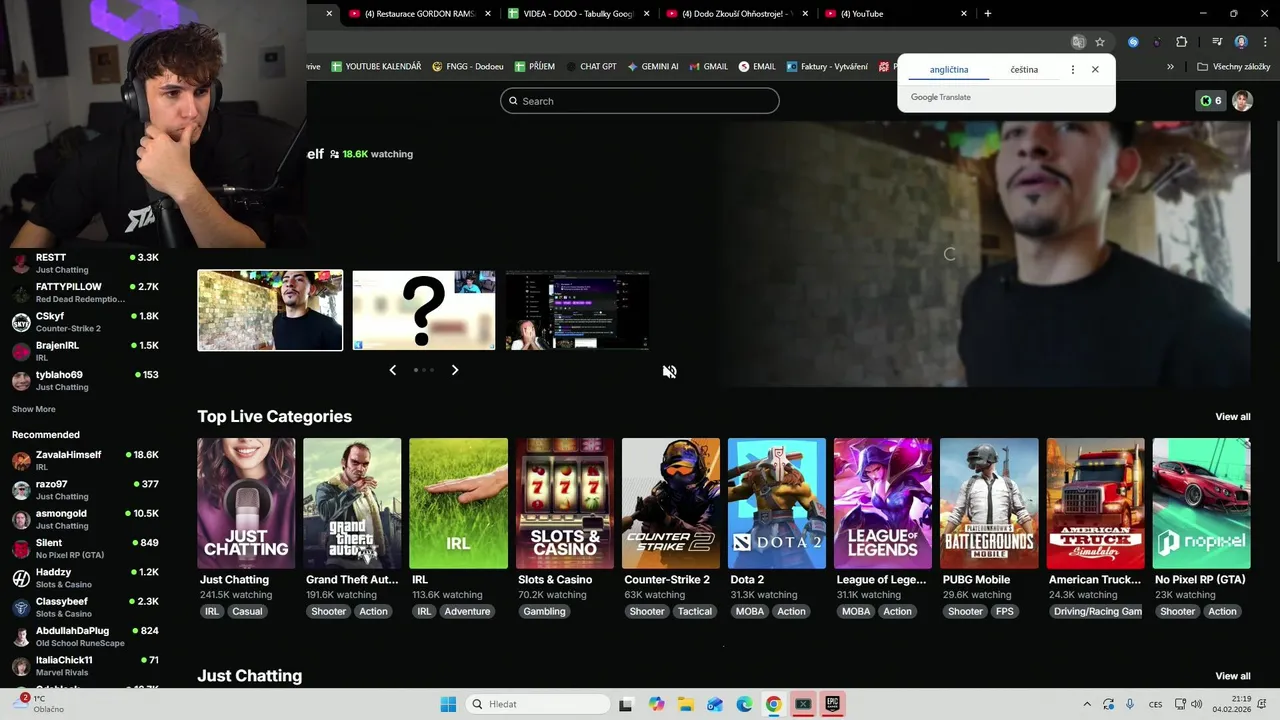The image size is (1280, 720).
Task: Expand followed channels with Show More
Action: 34,409
